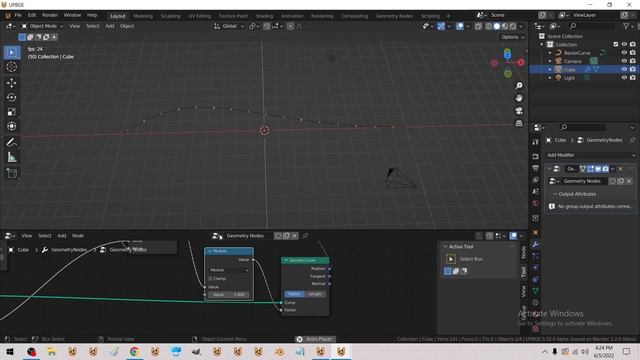Open the Render menu
The height and width of the screenshot is (360, 640).
[50, 15]
